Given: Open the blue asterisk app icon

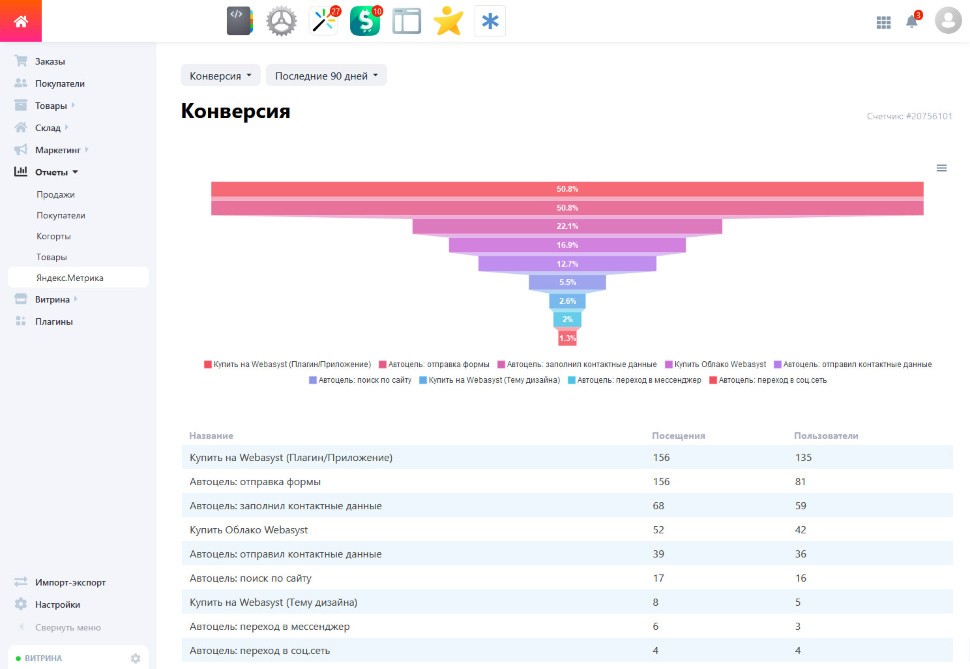Looking at the screenshot, I should pyautogui.click(x=490, y=21).
